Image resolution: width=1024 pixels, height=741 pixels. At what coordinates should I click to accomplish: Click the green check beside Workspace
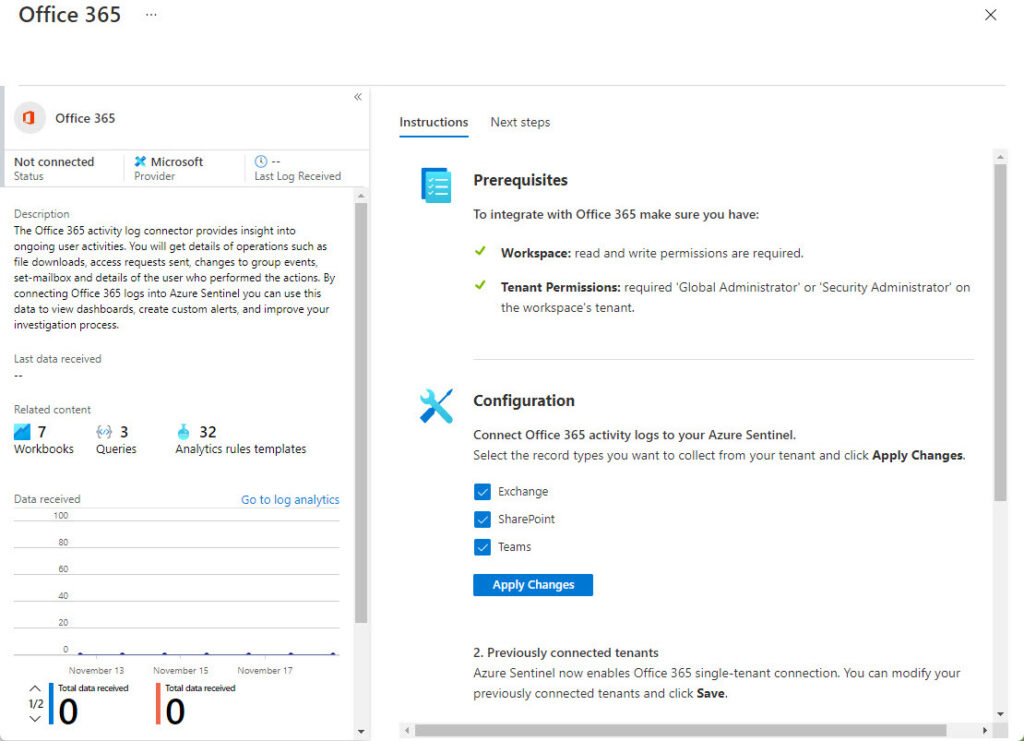[480, 251]
